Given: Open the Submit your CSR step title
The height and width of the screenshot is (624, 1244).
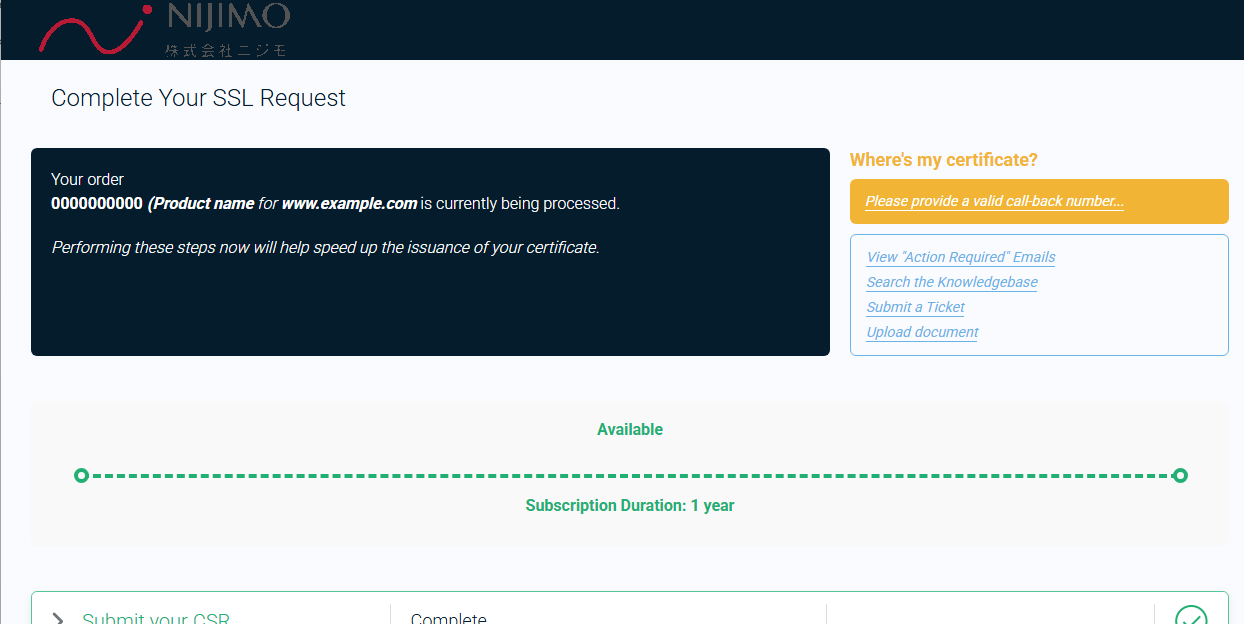Looking at the screenshot, I should [x=156, y=619].
